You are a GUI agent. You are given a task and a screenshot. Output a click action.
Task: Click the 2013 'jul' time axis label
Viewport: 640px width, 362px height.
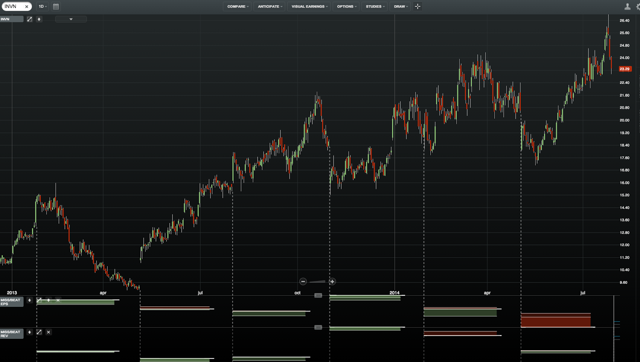[x=200, y=293]
